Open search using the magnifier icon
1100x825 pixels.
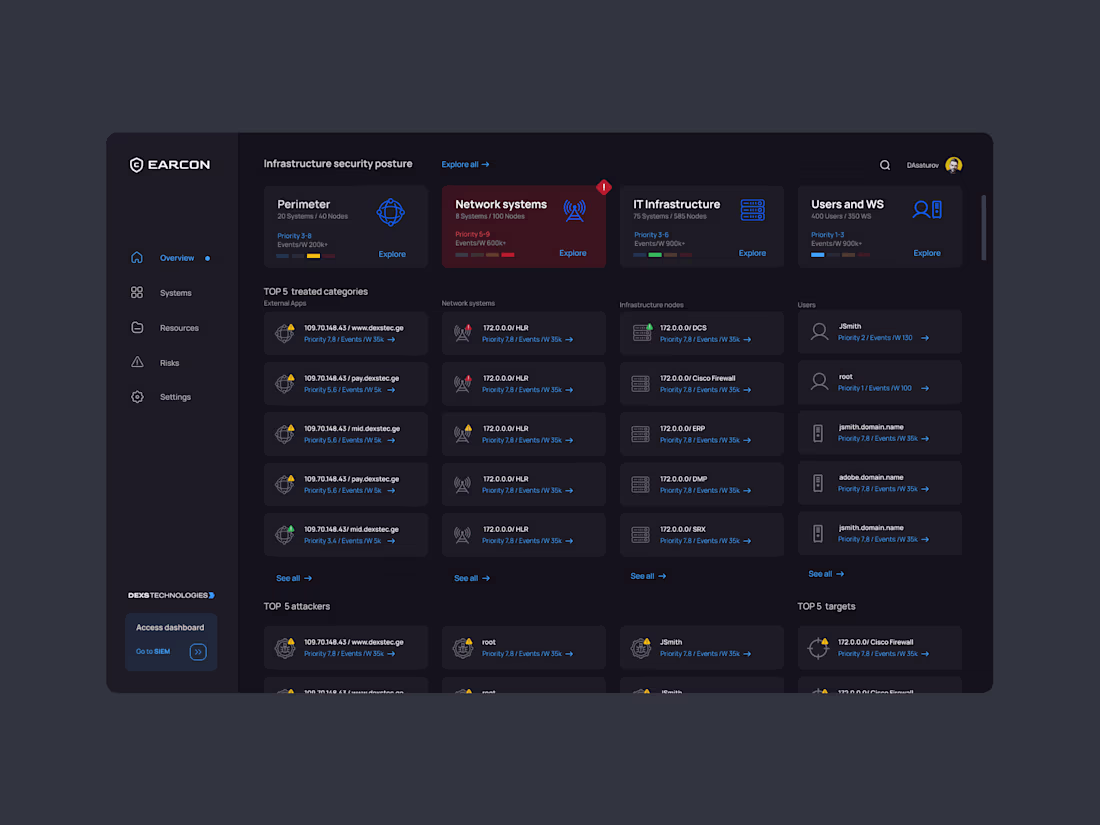(885, 164)
